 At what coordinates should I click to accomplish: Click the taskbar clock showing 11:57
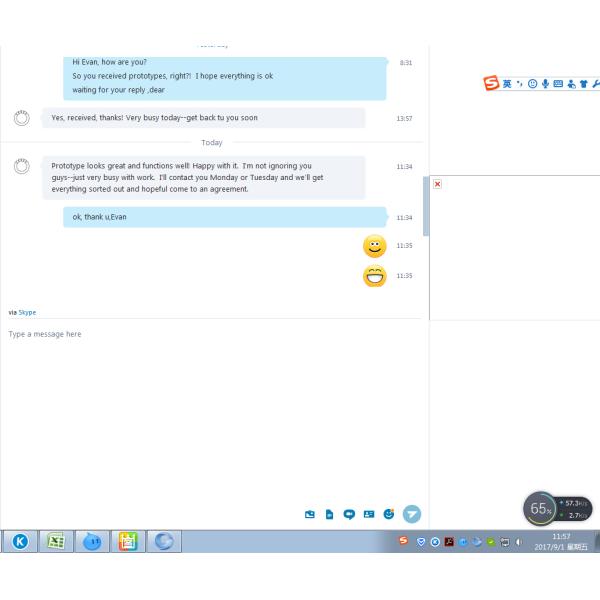click(x=562, y=541)
